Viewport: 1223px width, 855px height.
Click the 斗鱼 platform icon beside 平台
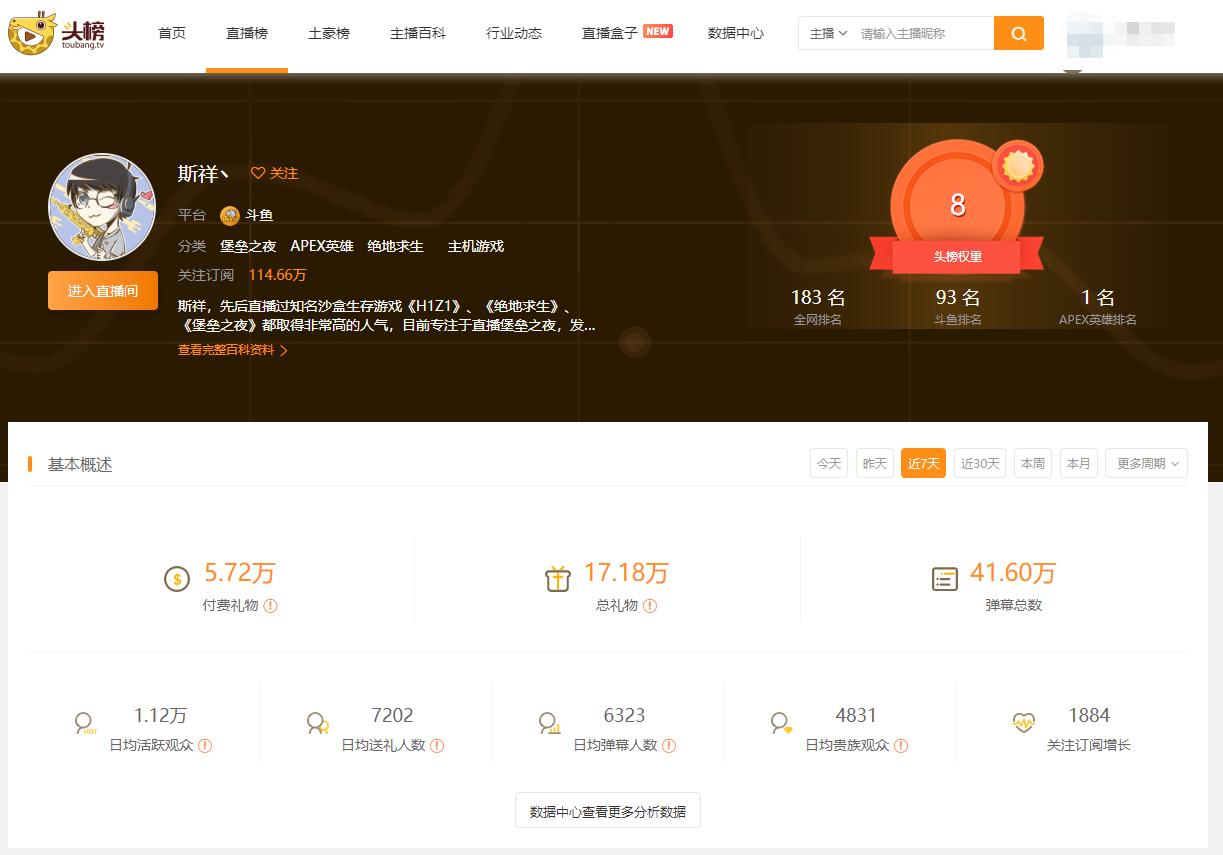pyautogui.click(x=229, y=215)
